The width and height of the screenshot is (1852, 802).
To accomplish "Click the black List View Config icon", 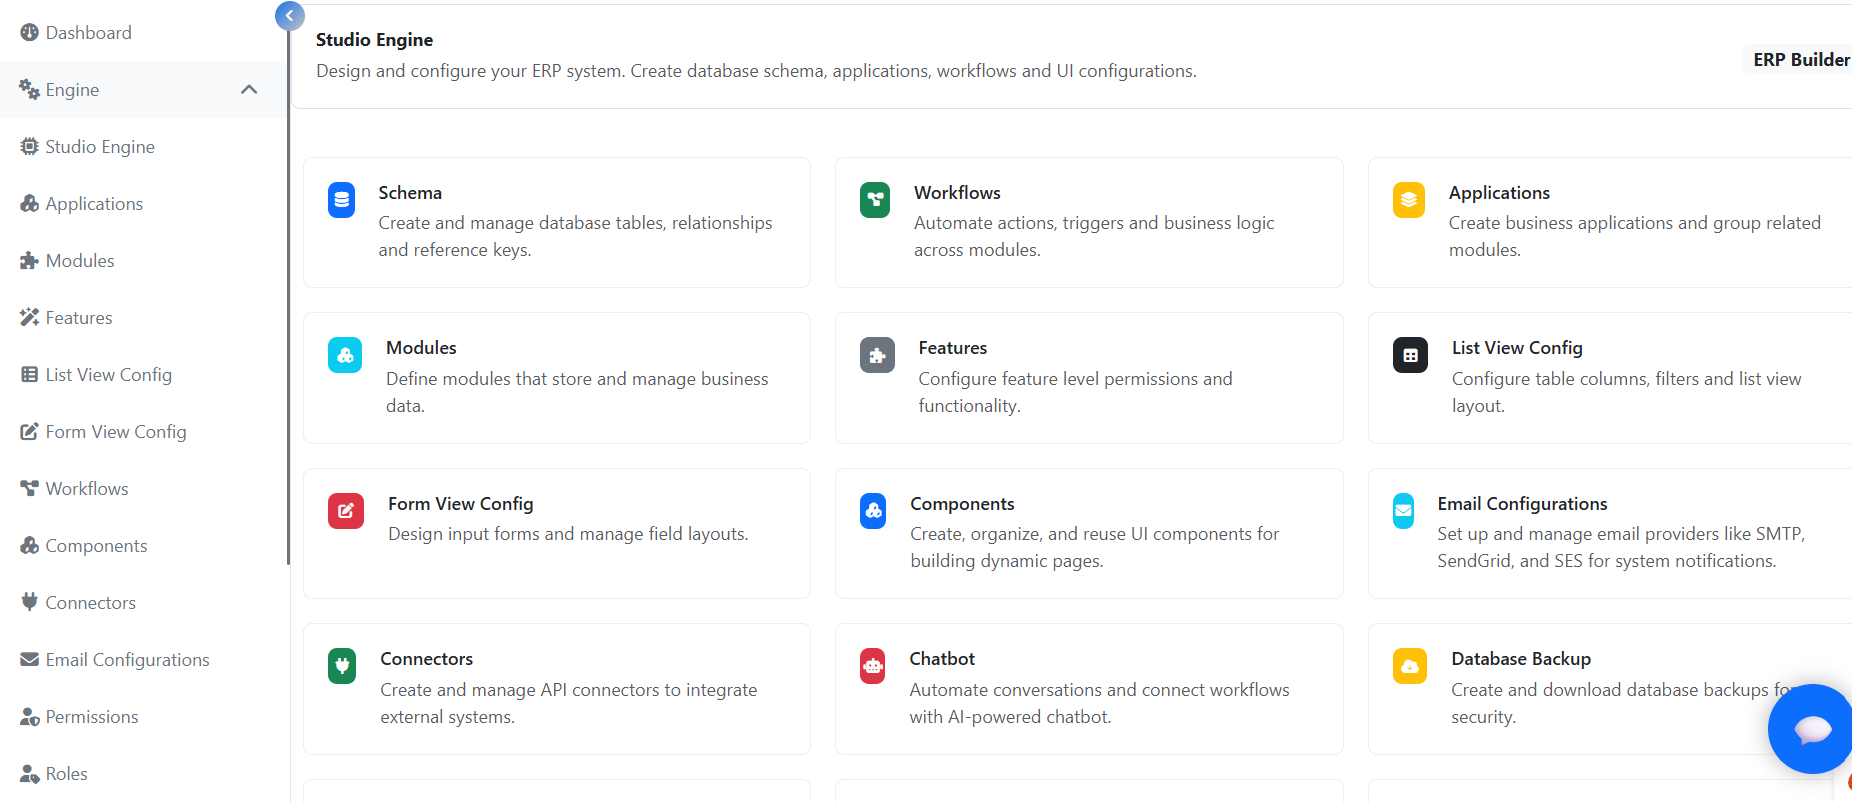I will point(1410,355).
